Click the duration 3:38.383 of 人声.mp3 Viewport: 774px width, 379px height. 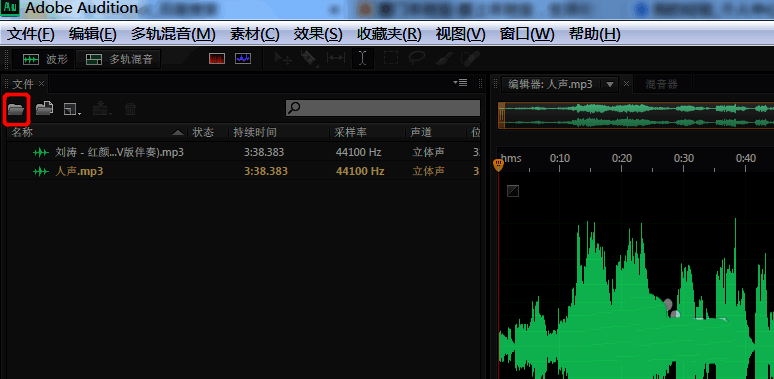[266, 172]
